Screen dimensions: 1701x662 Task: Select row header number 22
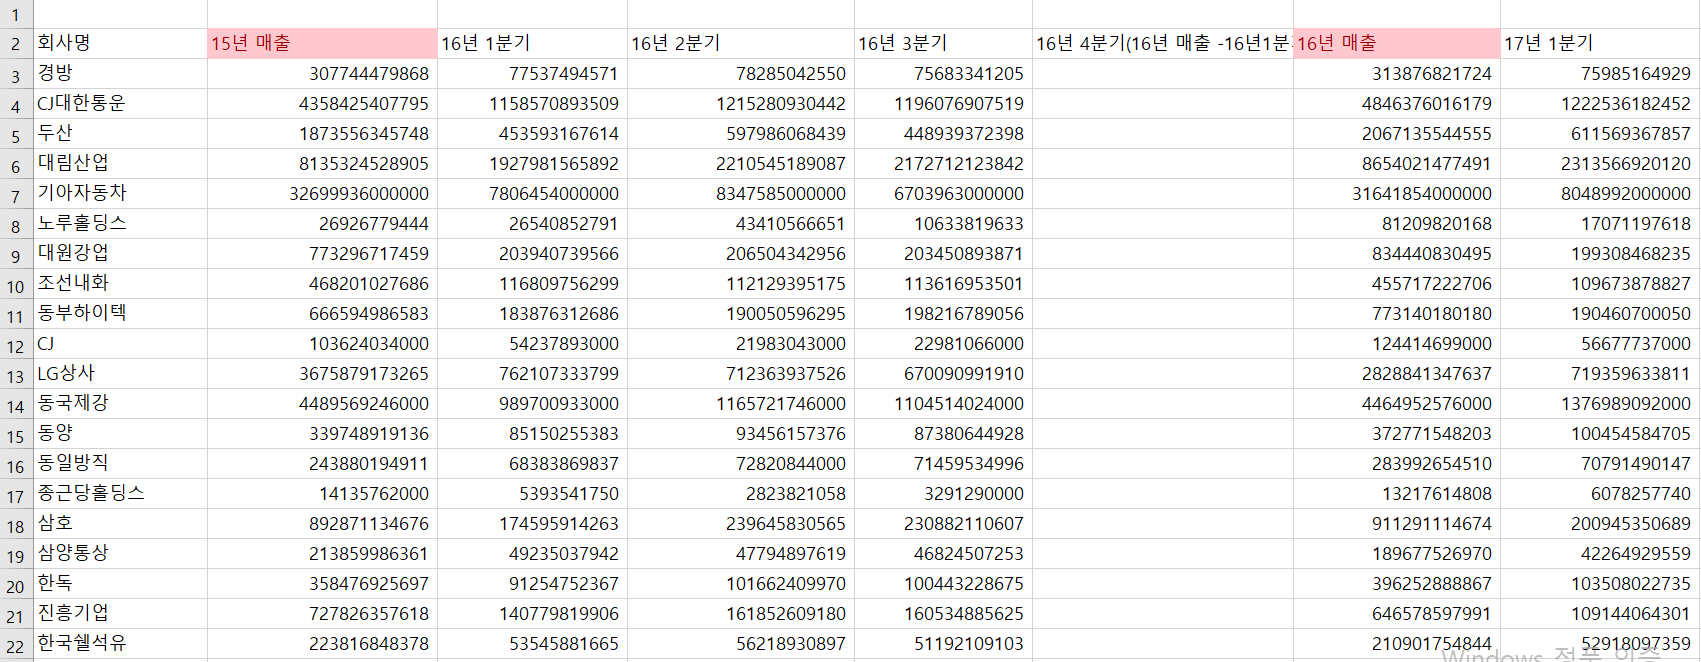click(x=16, y=644)
